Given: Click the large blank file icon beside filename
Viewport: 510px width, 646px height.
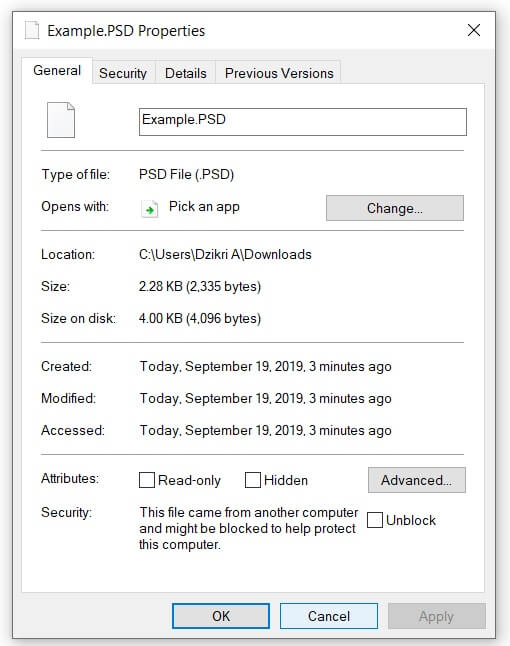Looking at the screenshot, I should coord(61,120).
